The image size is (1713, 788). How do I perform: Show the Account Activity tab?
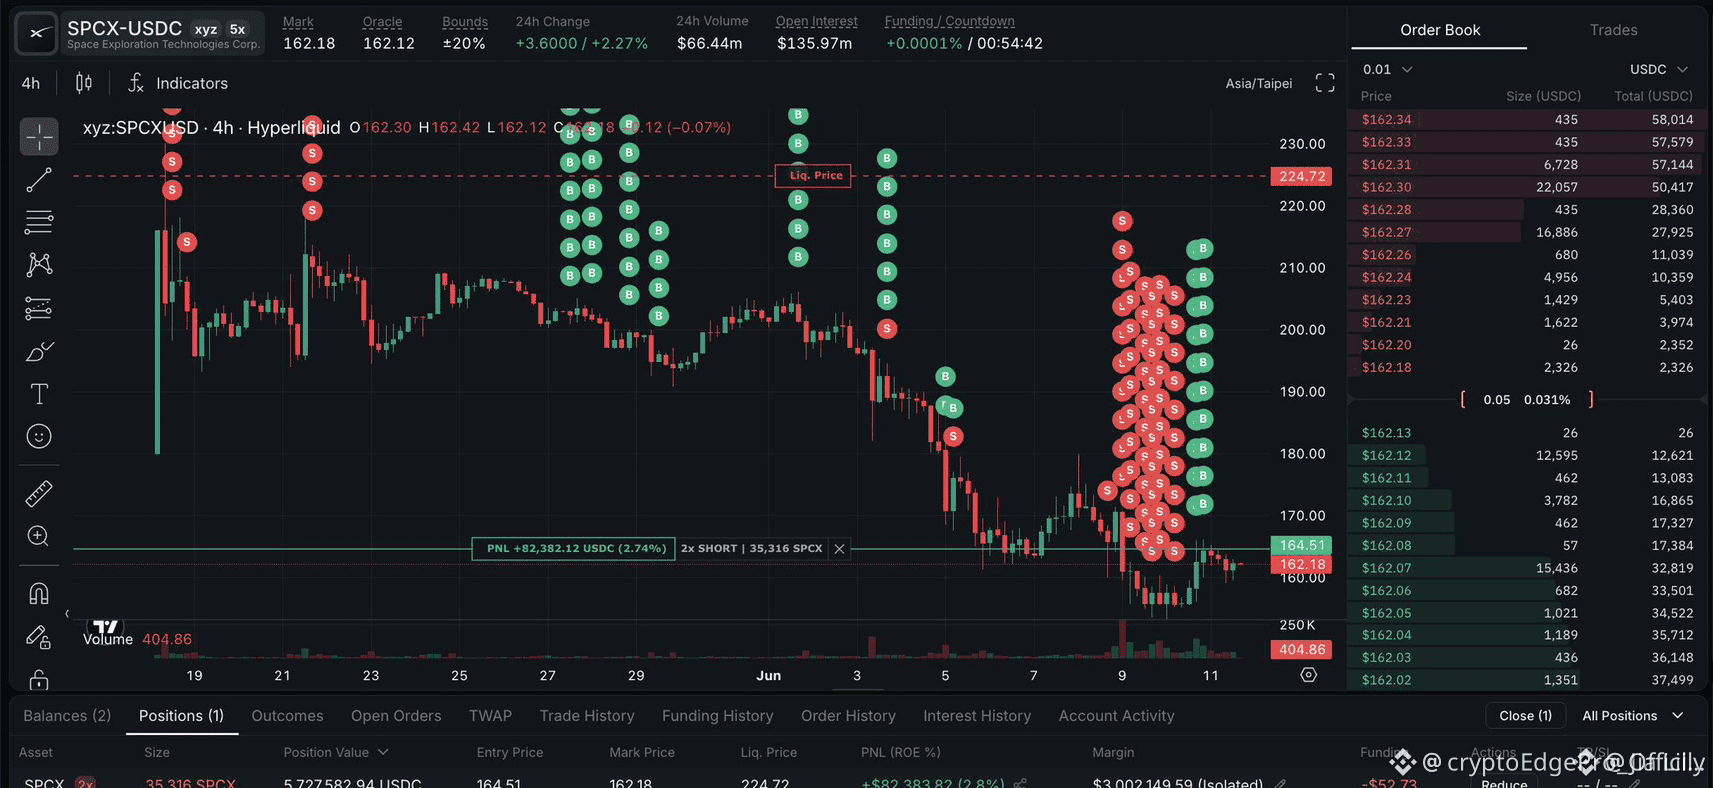[x=1116, y=716]
